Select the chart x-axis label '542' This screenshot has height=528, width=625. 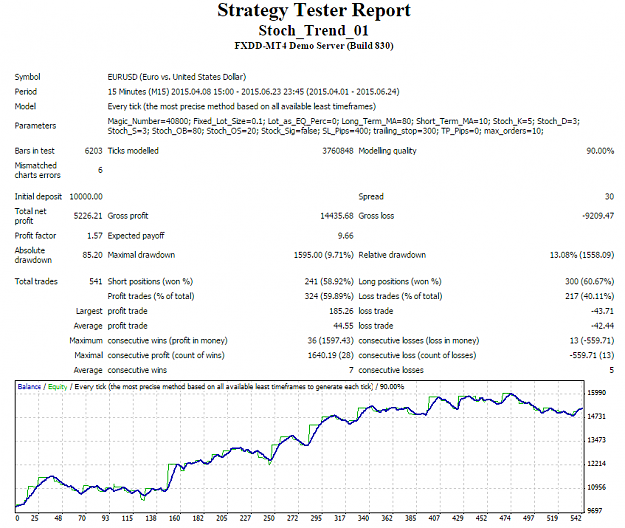(x=576, y=518)
